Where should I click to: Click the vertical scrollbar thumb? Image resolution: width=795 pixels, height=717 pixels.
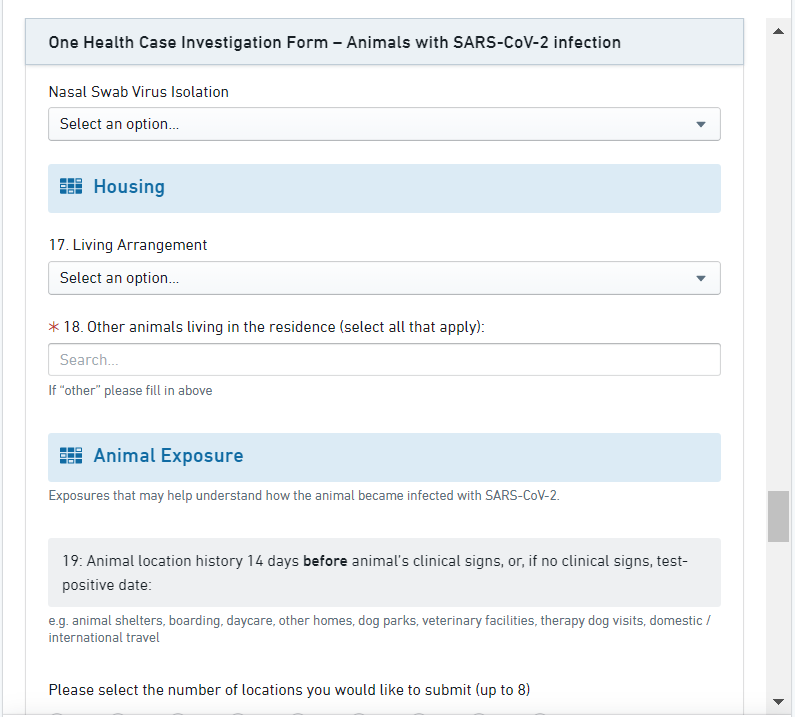779,517
